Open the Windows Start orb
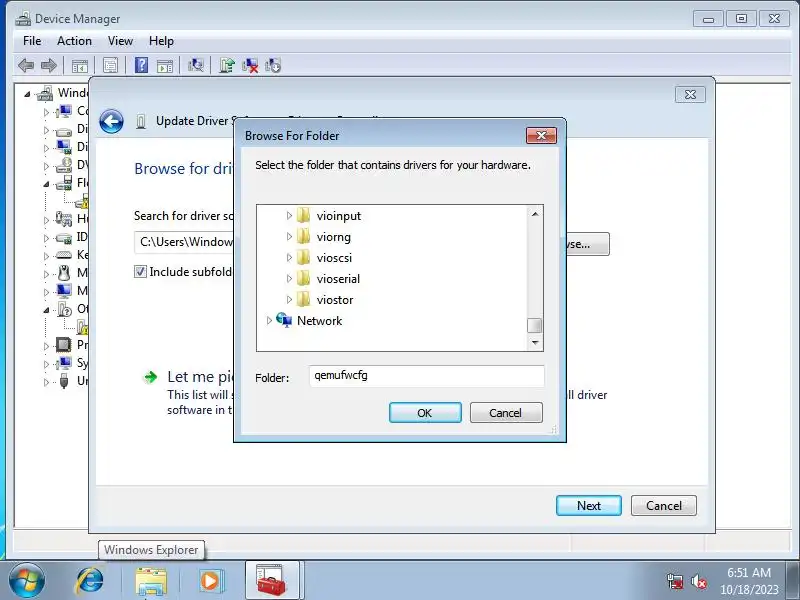This screenshot has height=600, width=800. click(26, 580)
